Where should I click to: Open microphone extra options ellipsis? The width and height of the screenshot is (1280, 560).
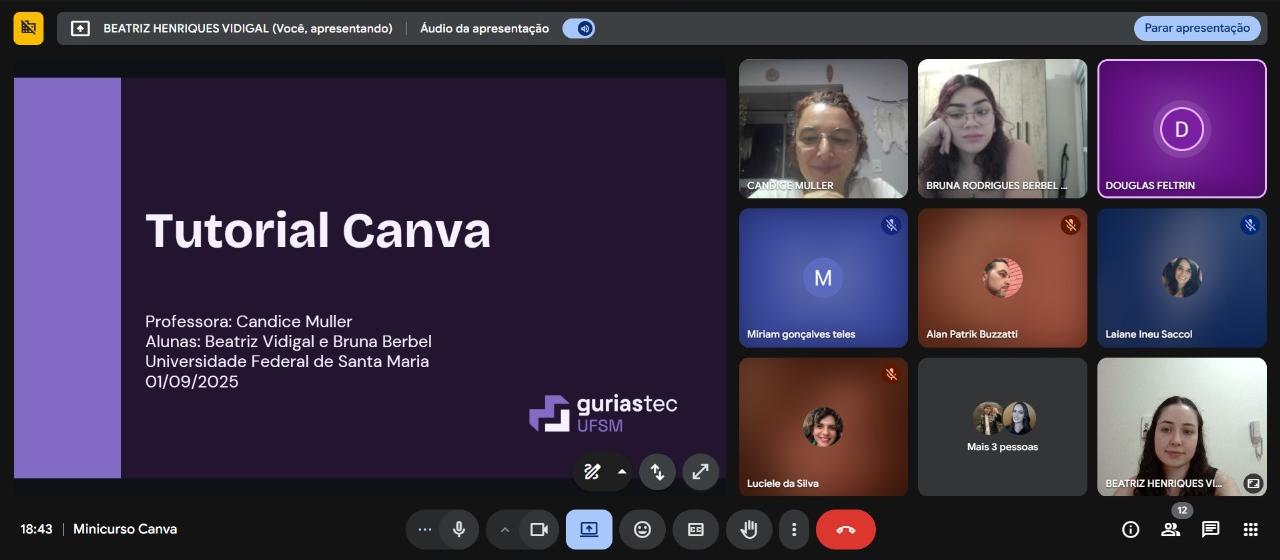425,529
